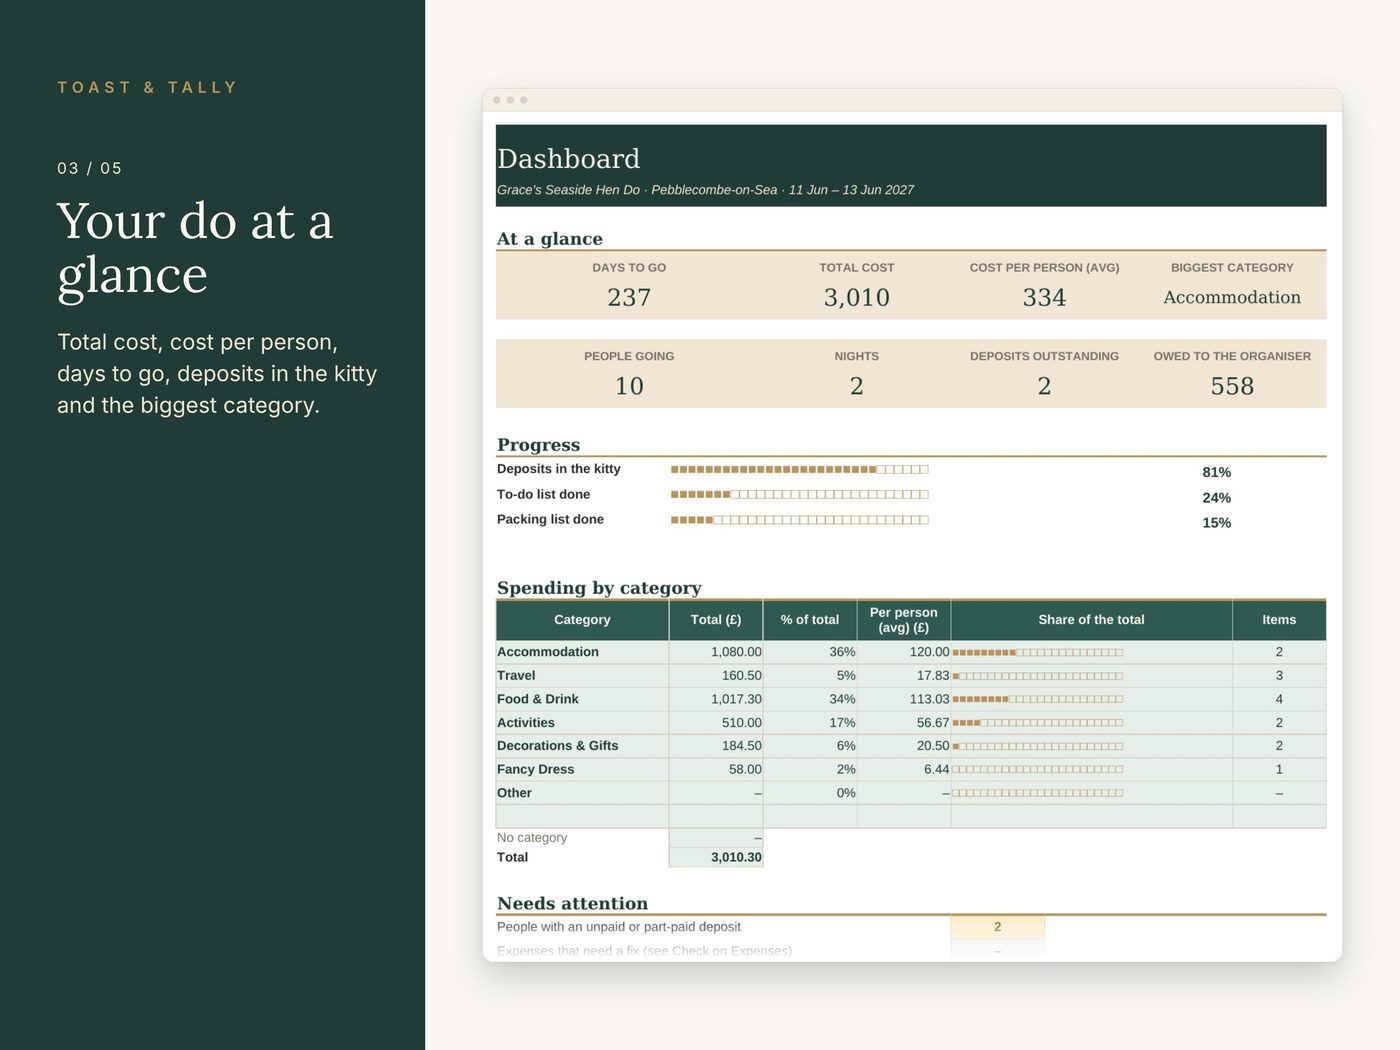Viewport: 1400px width, 1050px height.
Task: Click the grand Total 3,010.30 cell
Action: [716, 857]
